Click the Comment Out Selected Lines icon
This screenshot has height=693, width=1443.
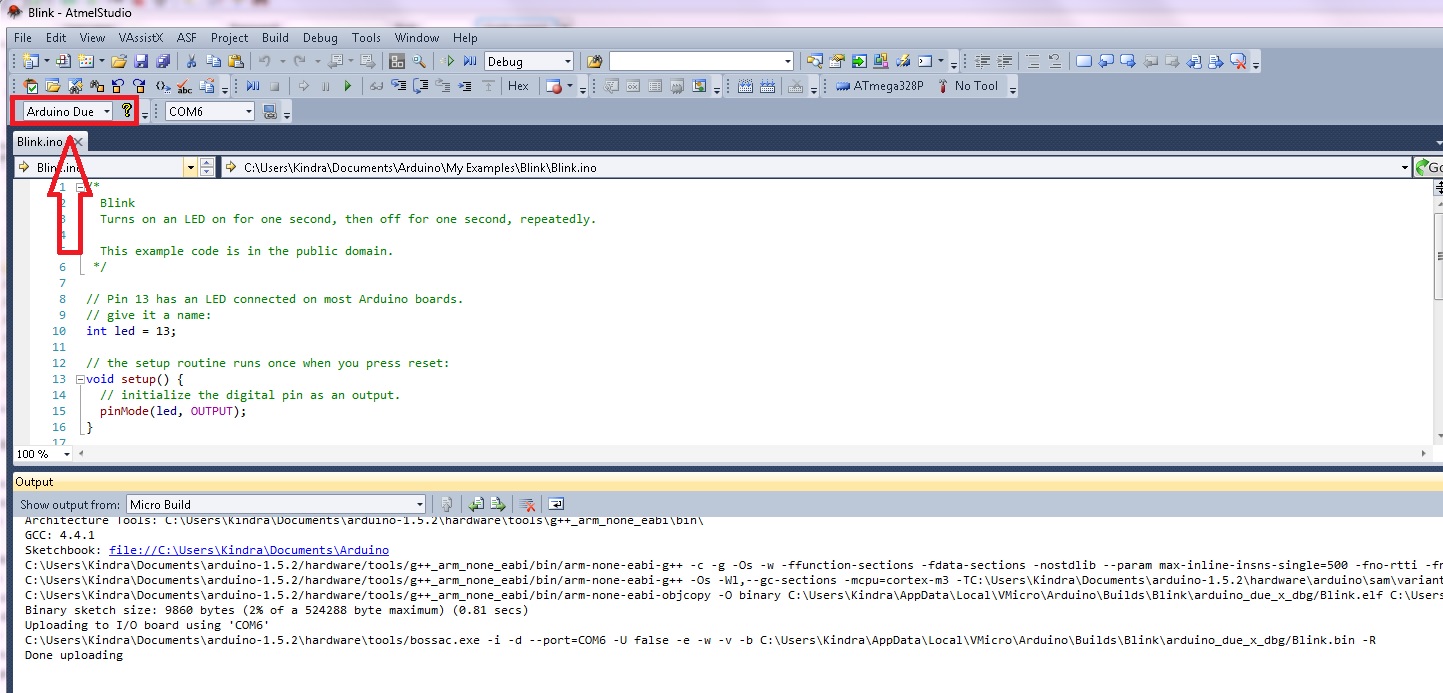click(1034, 60)
